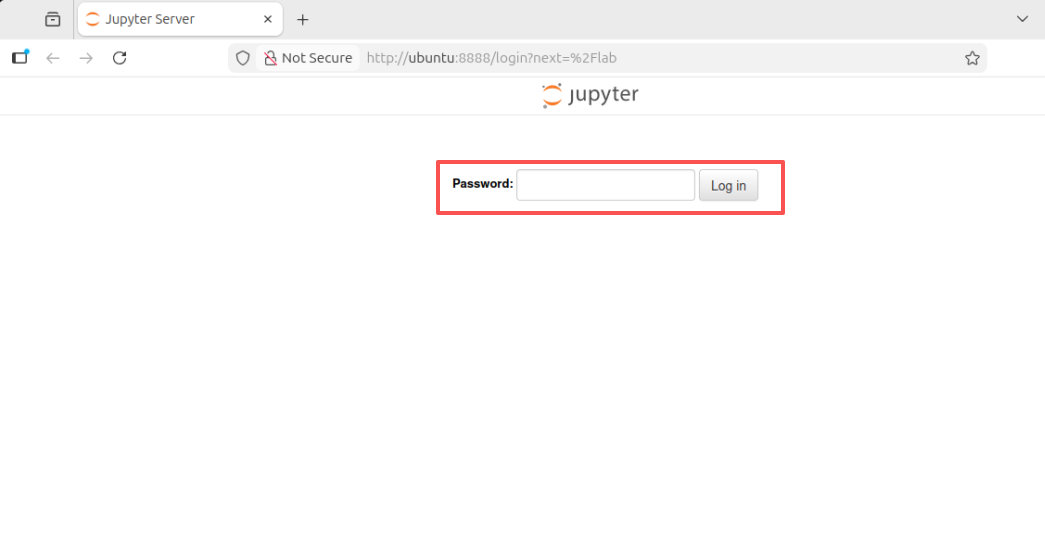
Task: Click the Password: label text
Action: (x=483, y=184)
